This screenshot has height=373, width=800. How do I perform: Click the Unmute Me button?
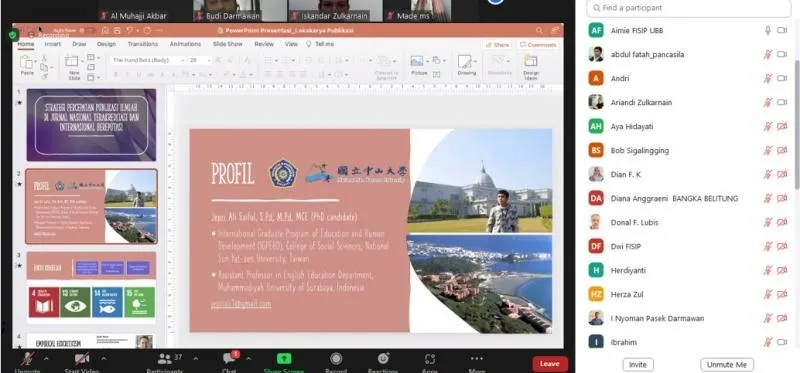click(x=727, y=365)
